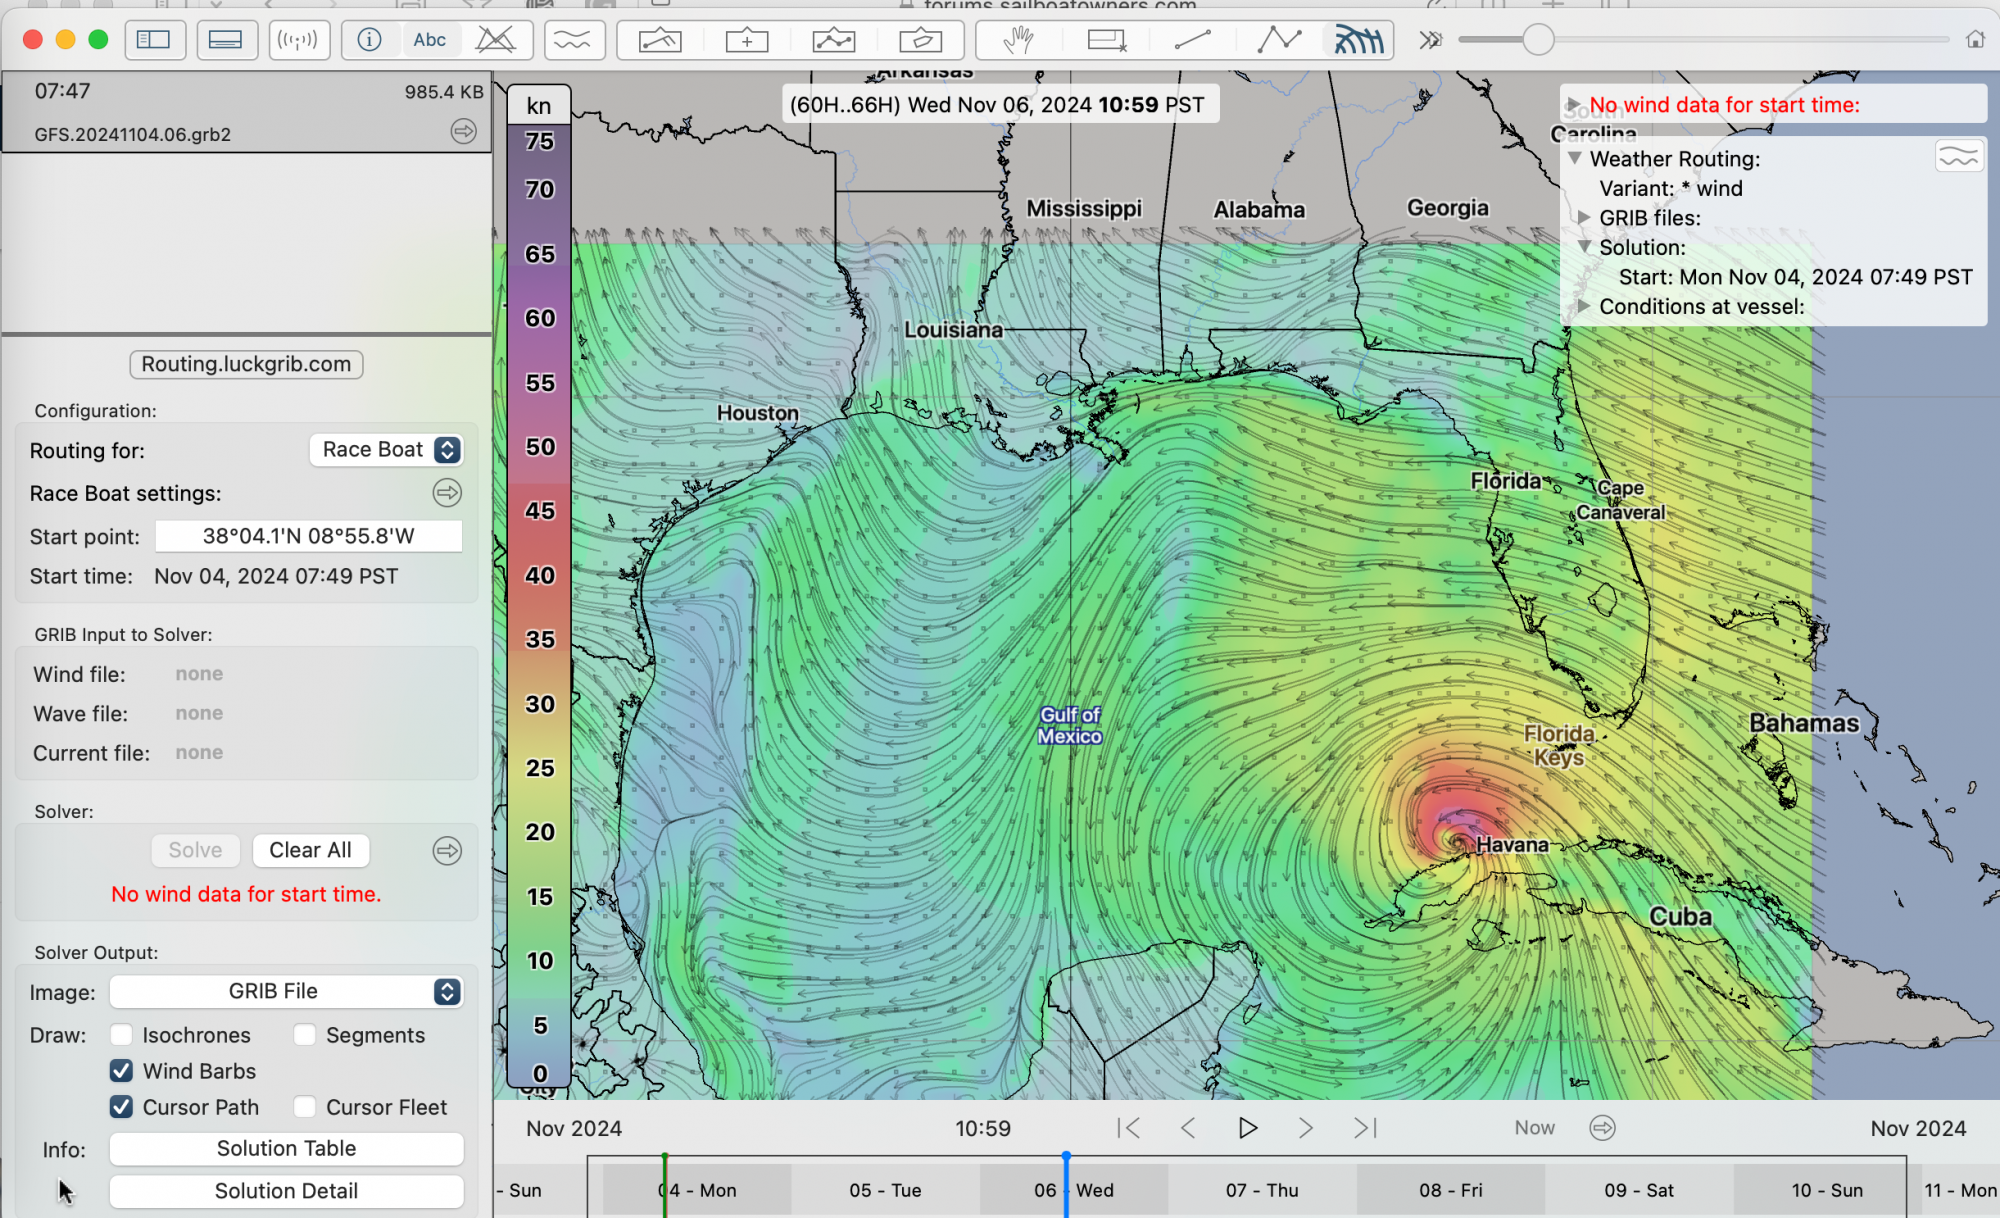Collapse the Solution tree item
The image size is (2000, 1218).
pos(1584,246)
